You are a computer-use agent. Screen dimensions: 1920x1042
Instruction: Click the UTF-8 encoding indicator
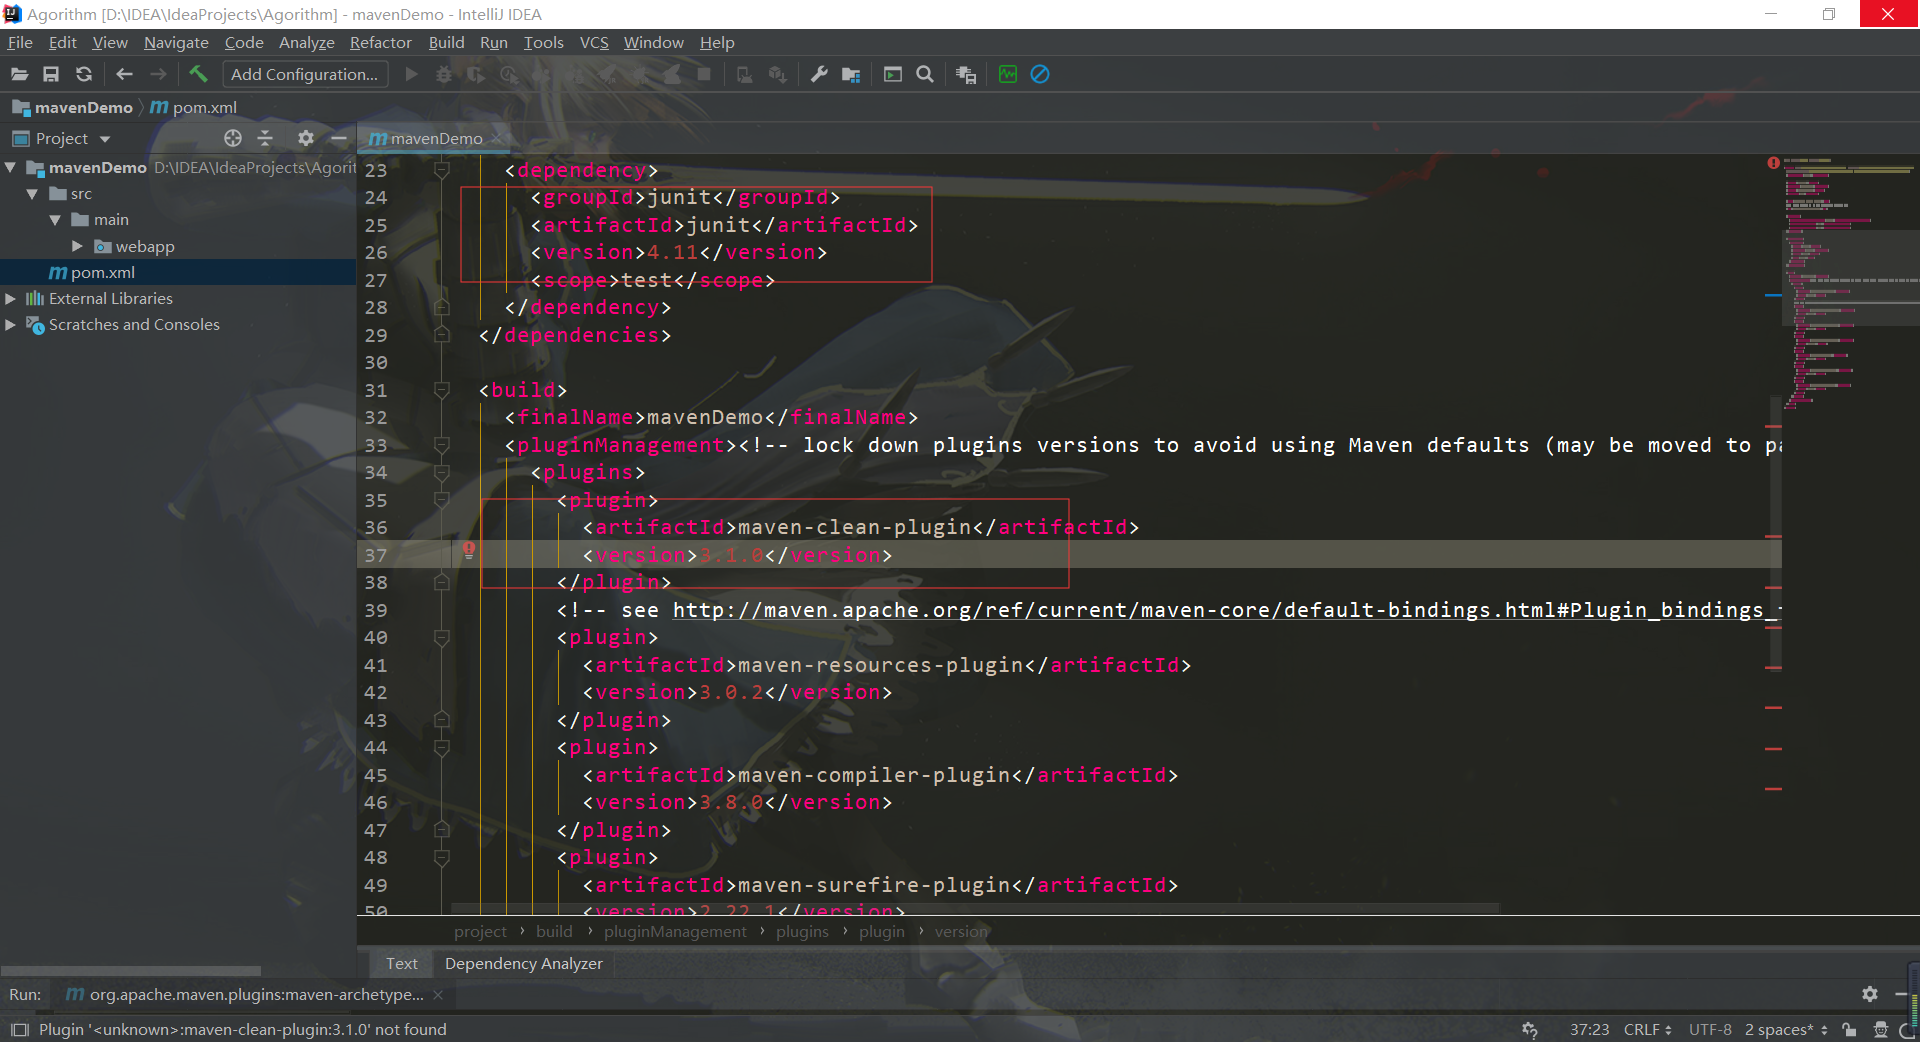coord(1710,1030)
